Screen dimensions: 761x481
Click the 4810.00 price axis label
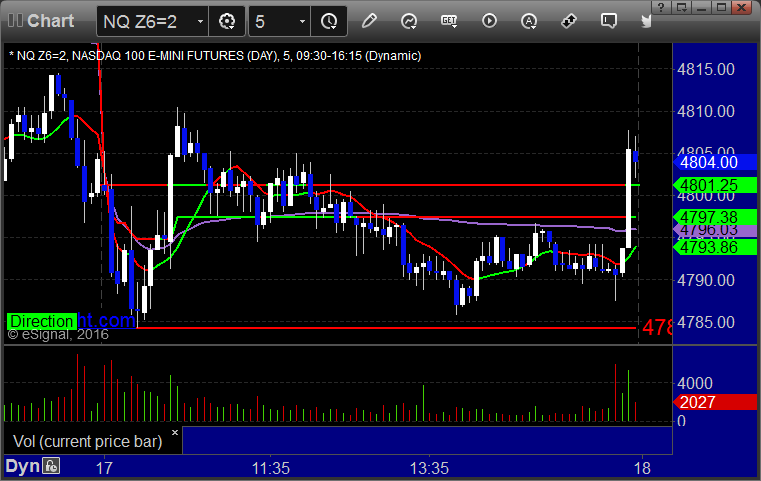coord(706,112)
